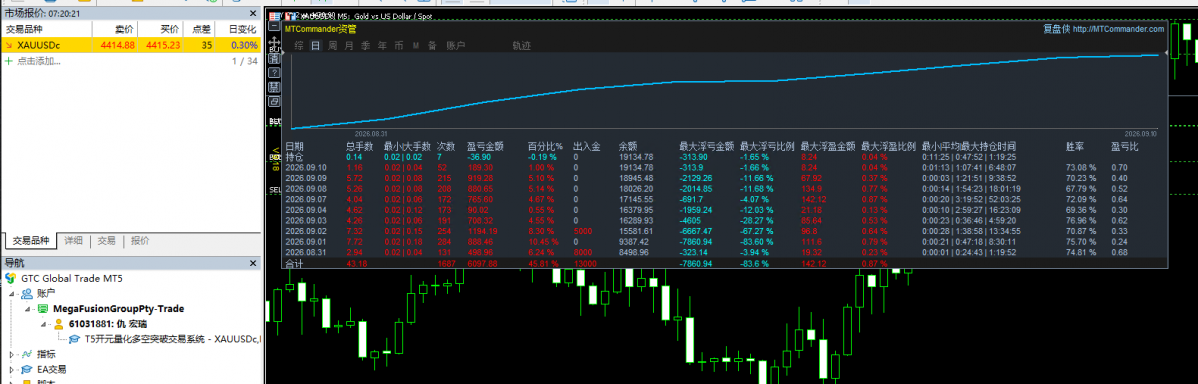Select the 月 monthly period tab
Image resolution: width=1198 pixels, height=384 pixels.
[x=349, y=46]
